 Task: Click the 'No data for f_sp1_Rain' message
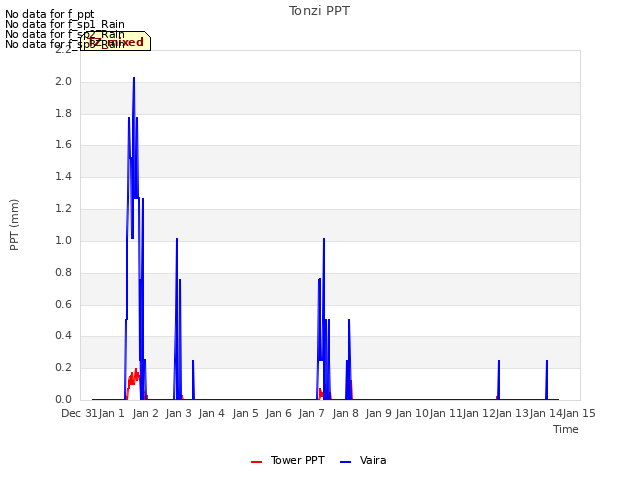click(65, 24)
